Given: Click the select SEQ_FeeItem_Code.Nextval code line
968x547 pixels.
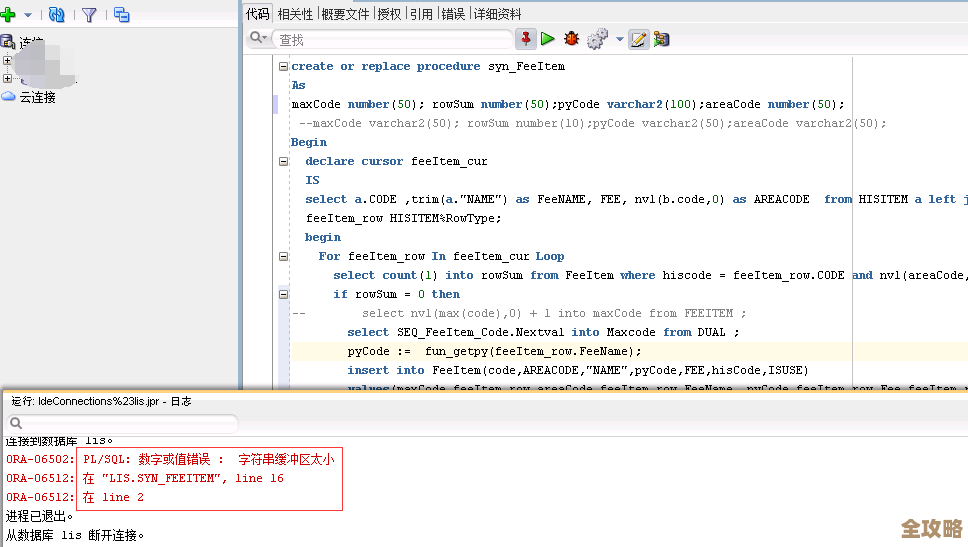Looking at the screenshot, I should pyautogui.click(x=543, y=332).
